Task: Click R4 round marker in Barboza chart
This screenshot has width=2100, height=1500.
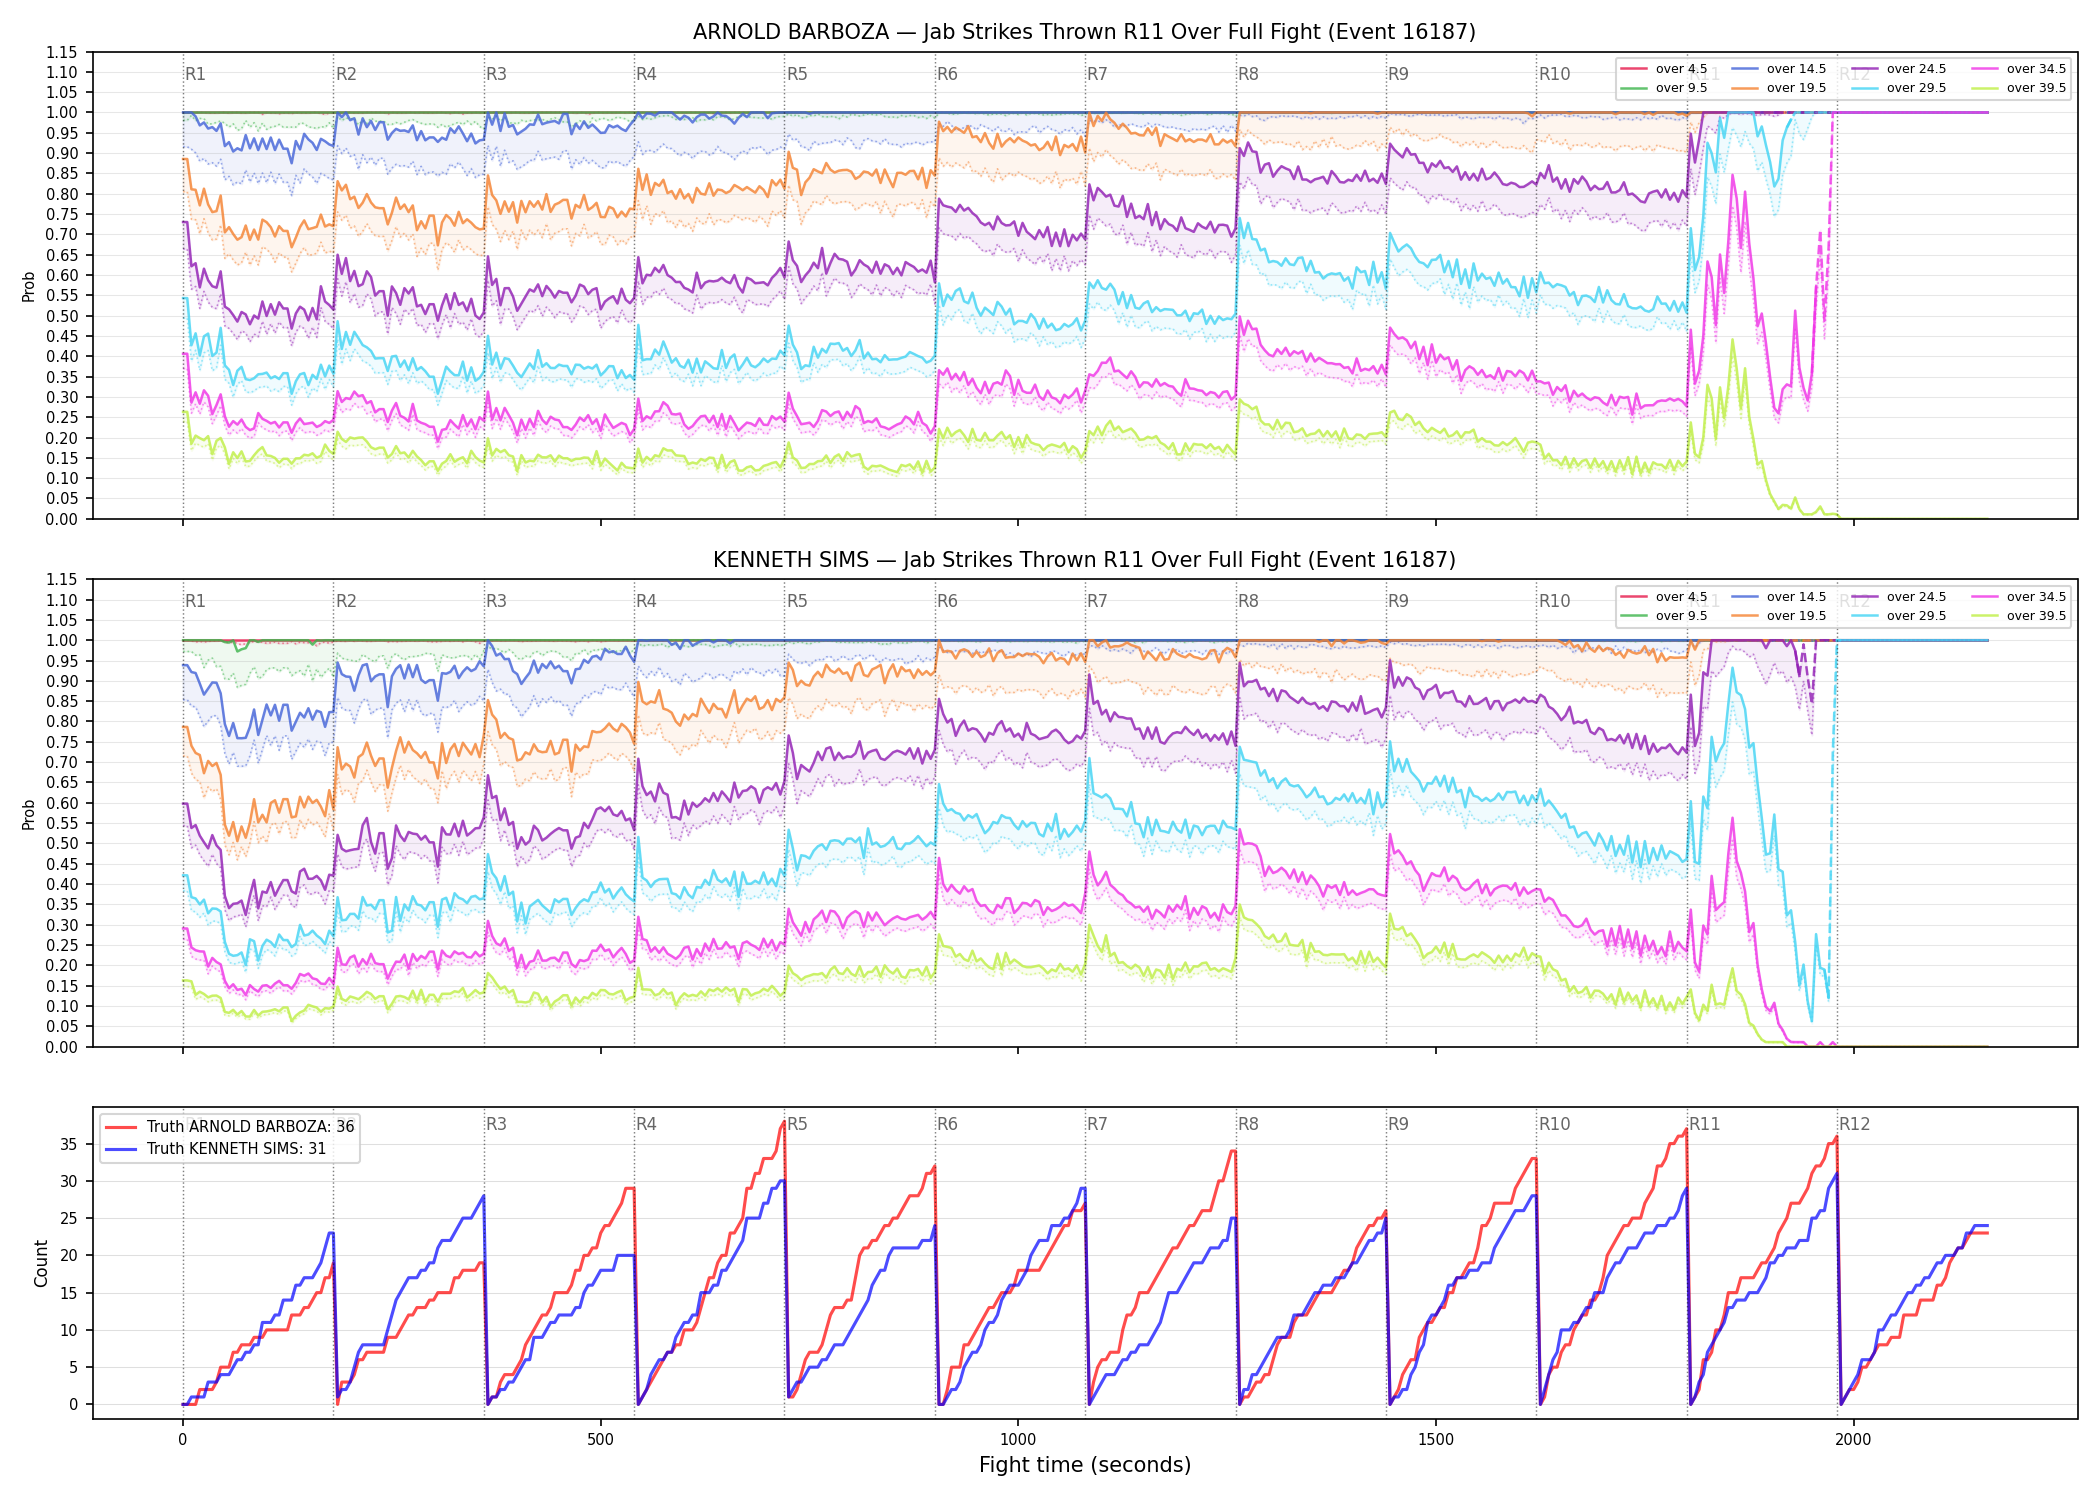Action: coord(646,74)
